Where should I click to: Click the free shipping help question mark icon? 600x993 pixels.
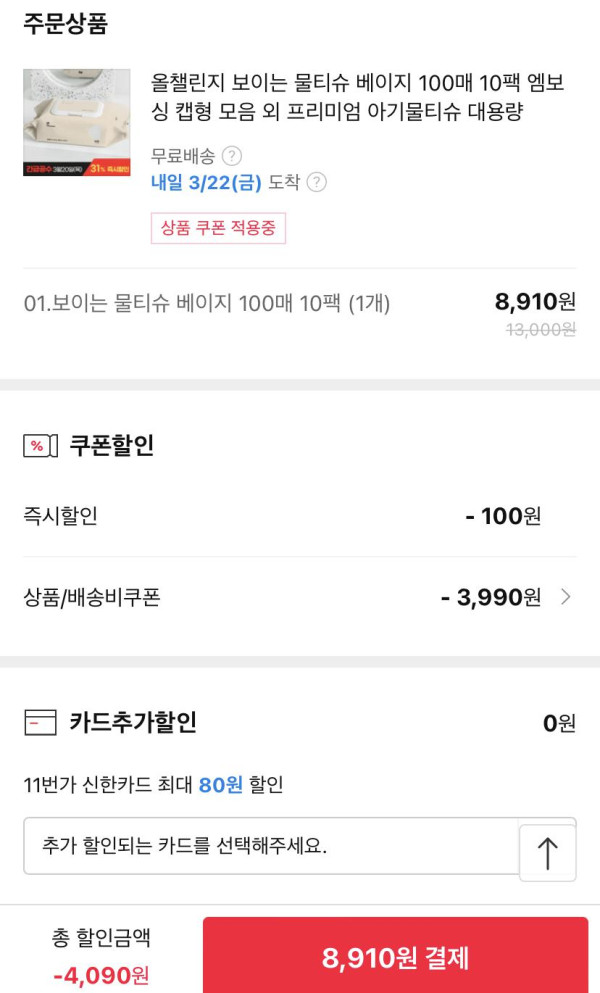[x=232, y=156]
